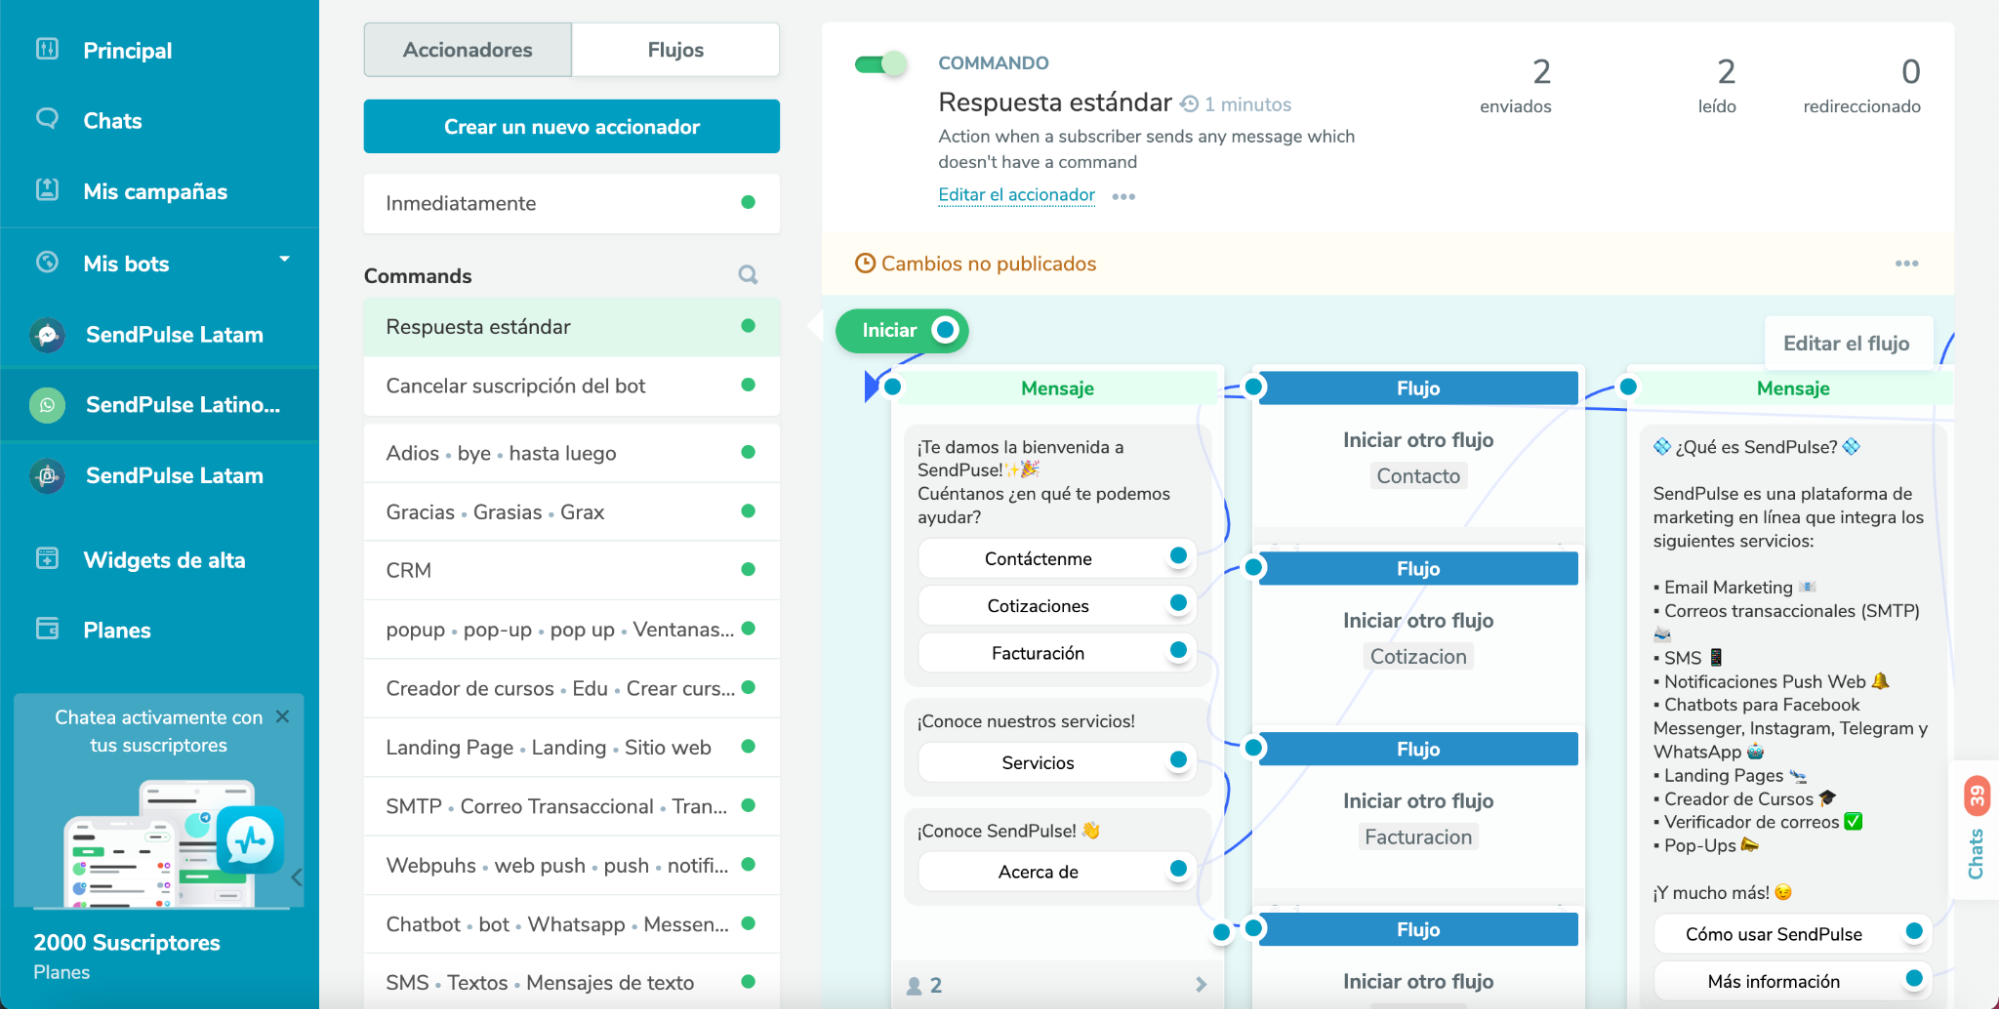Viewport: 1999px width, 1010px height.
Task: Click the subscriber count icon under Mensaje block
Action: coord(914,986)
